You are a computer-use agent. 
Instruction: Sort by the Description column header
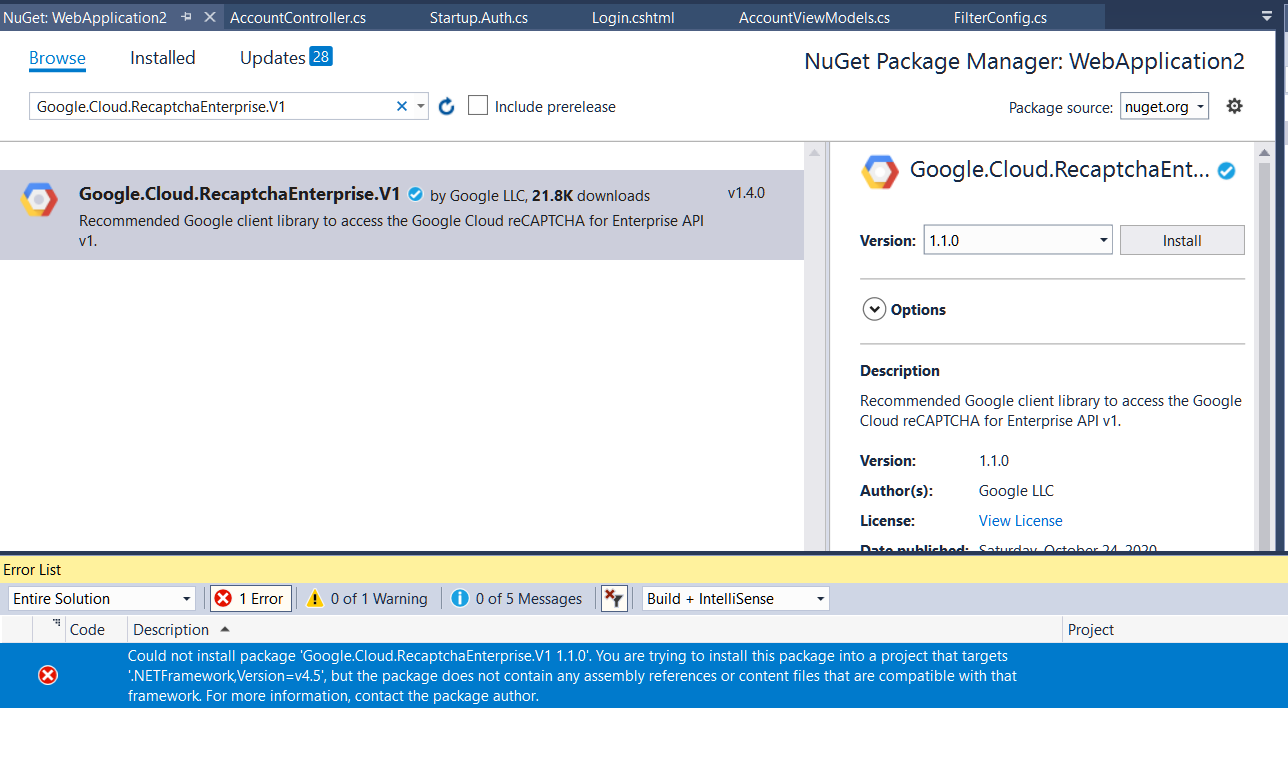595,630
